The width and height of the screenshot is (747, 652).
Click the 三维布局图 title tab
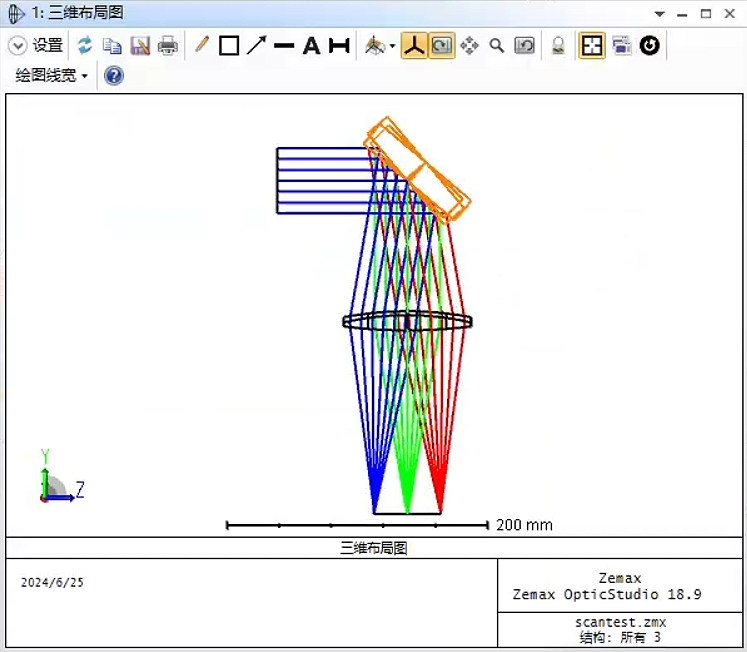click(x=78, y=13)
